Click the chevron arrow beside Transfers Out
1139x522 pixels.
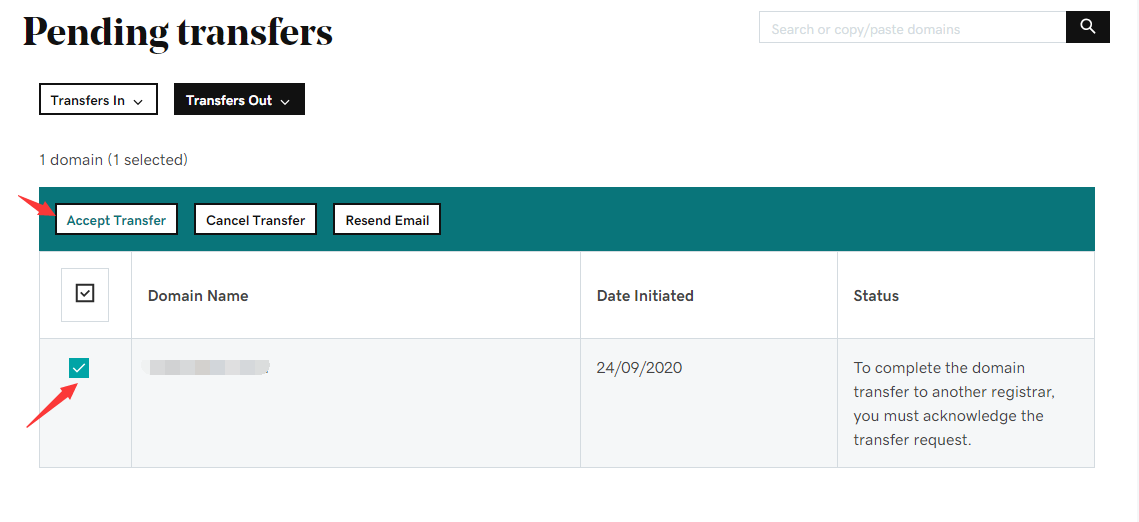(x=285, y=101)
